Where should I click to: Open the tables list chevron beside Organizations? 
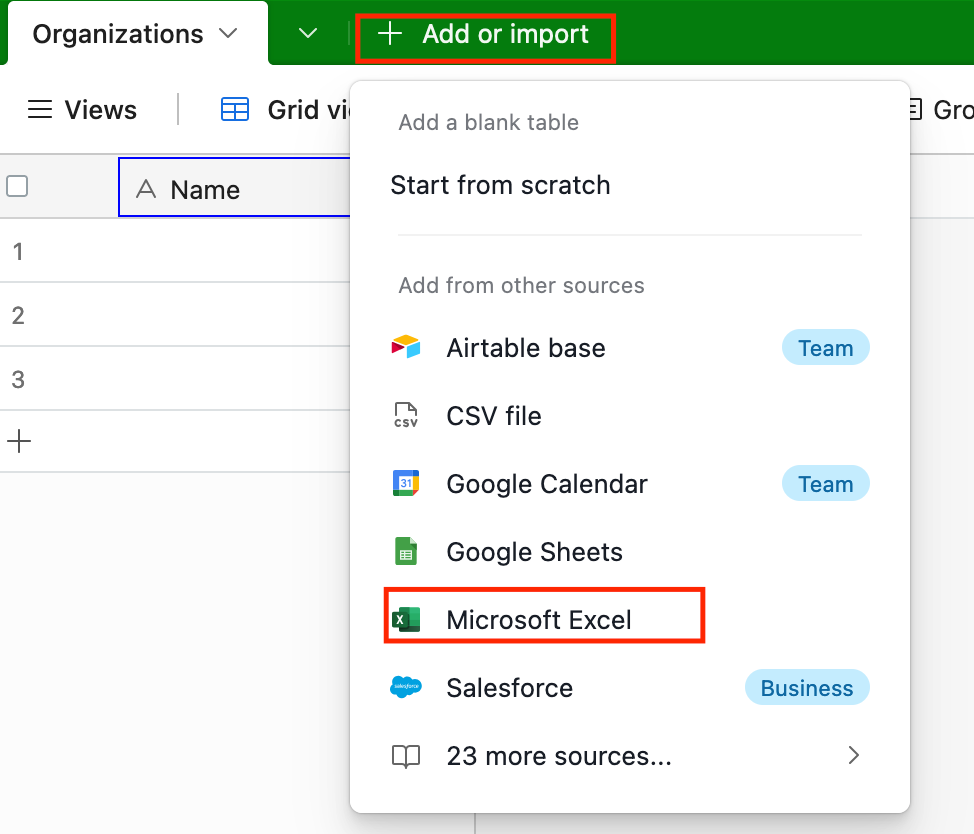[x=308, y=34]
